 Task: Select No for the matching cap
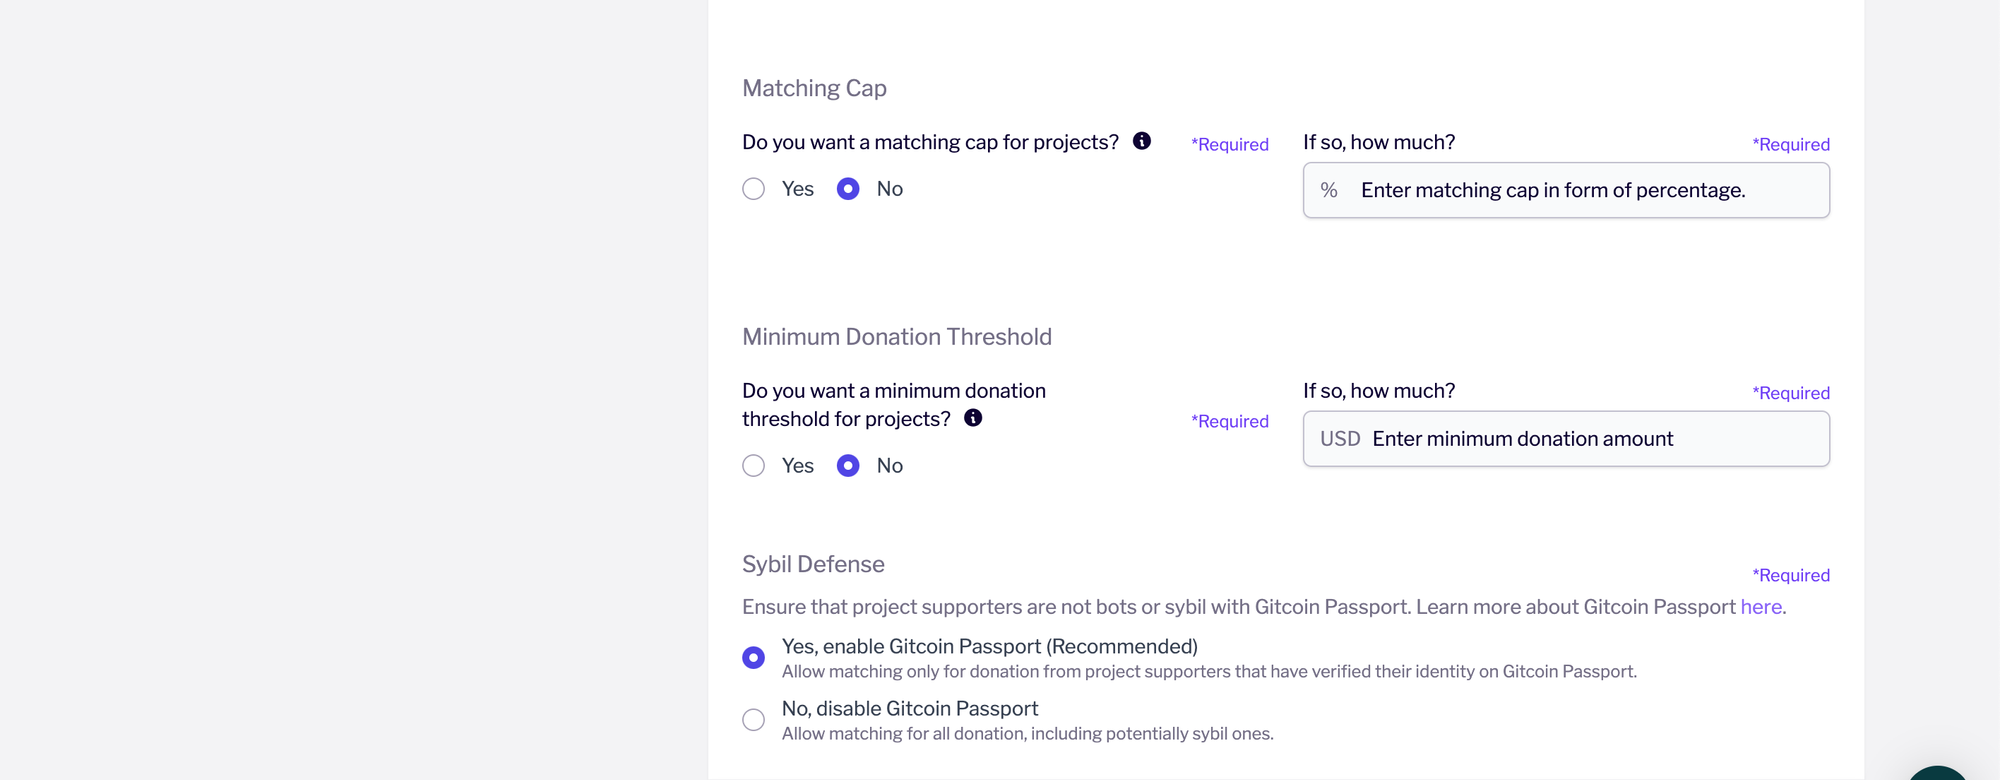tap(848, 189)
